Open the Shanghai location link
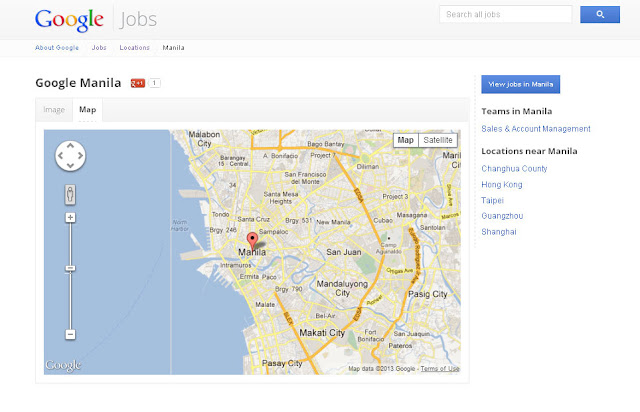640x412 pixels. pos(499,232)
